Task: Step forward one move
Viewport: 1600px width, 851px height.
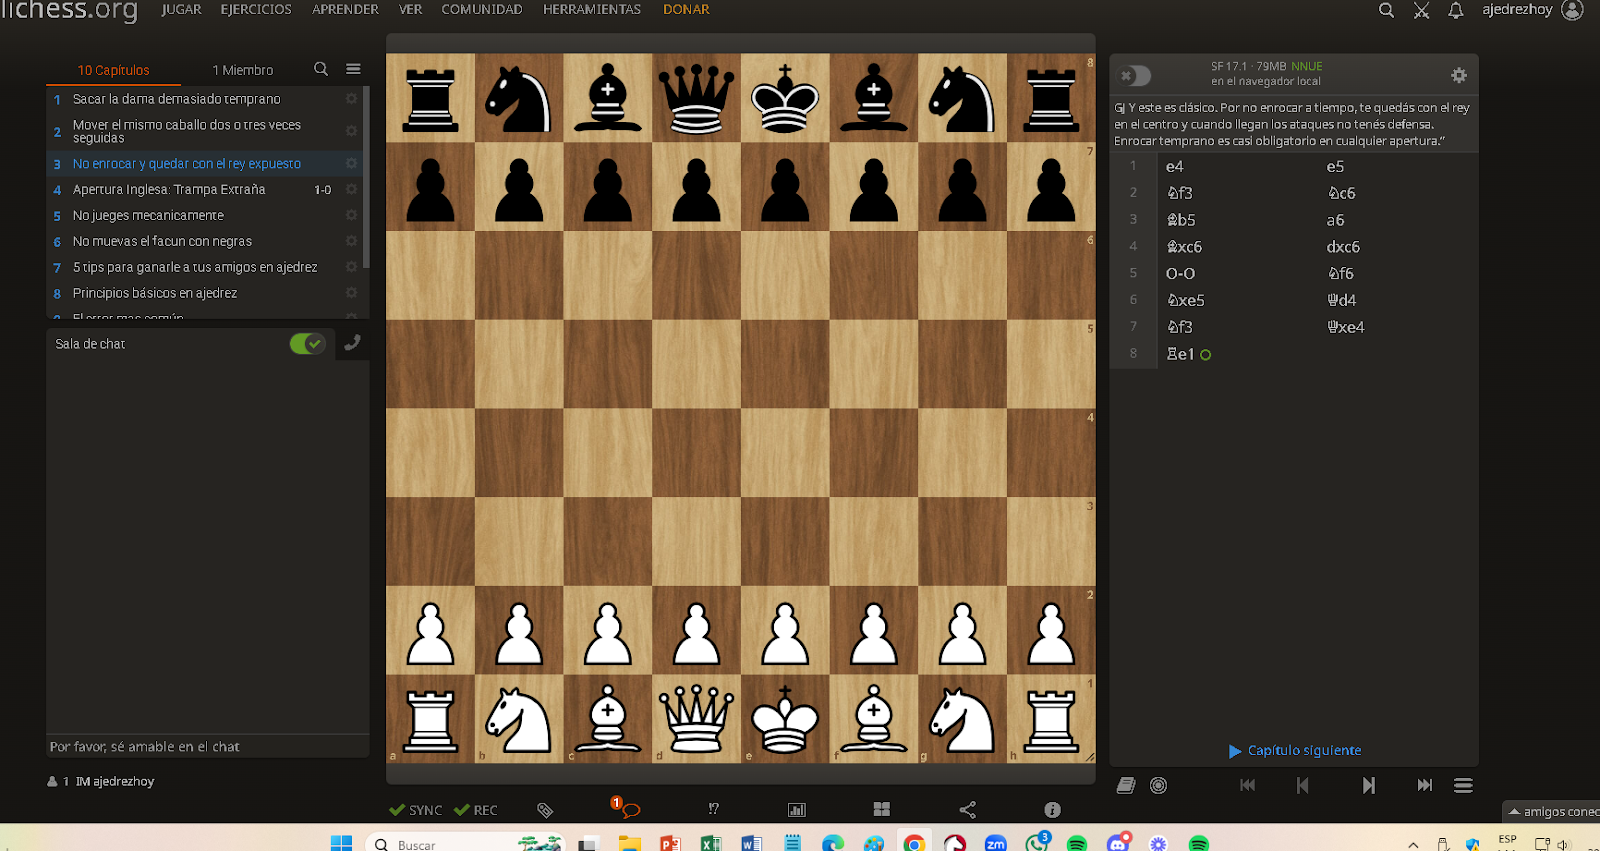Action: [1368, 785]
